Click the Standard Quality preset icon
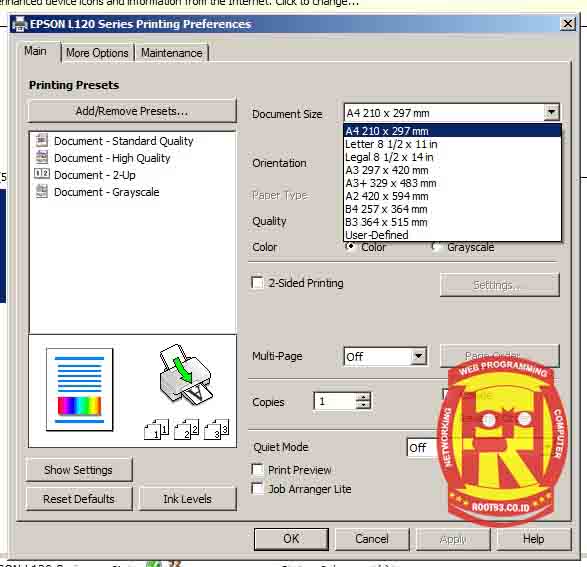Screen dimensions: 587x567 [x=42, y=140]
